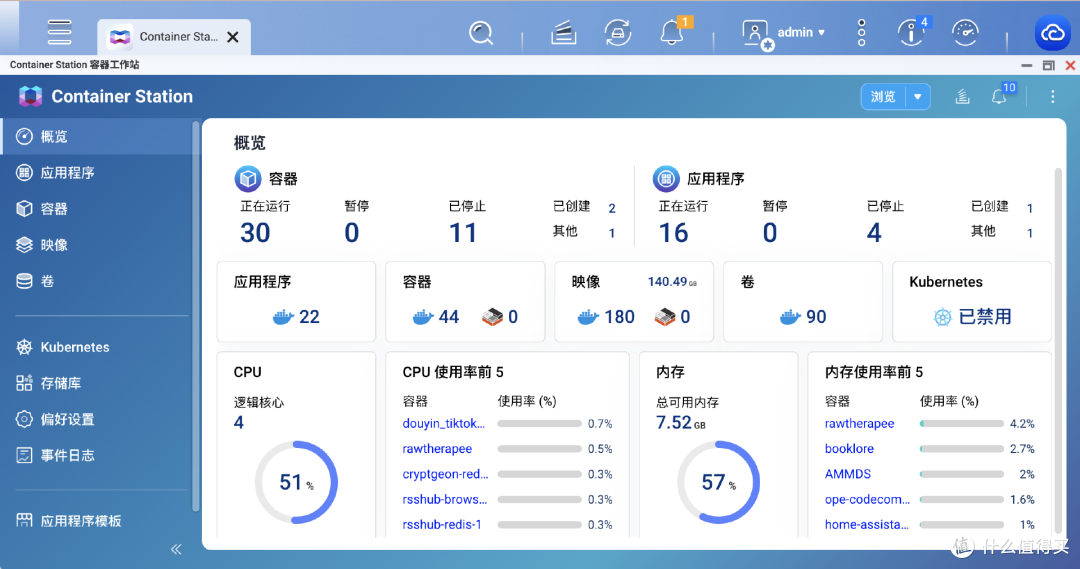This screenshot has height=569, width=1080.
Task: Open Kubernetes in the sidebar
Action: 96,347
